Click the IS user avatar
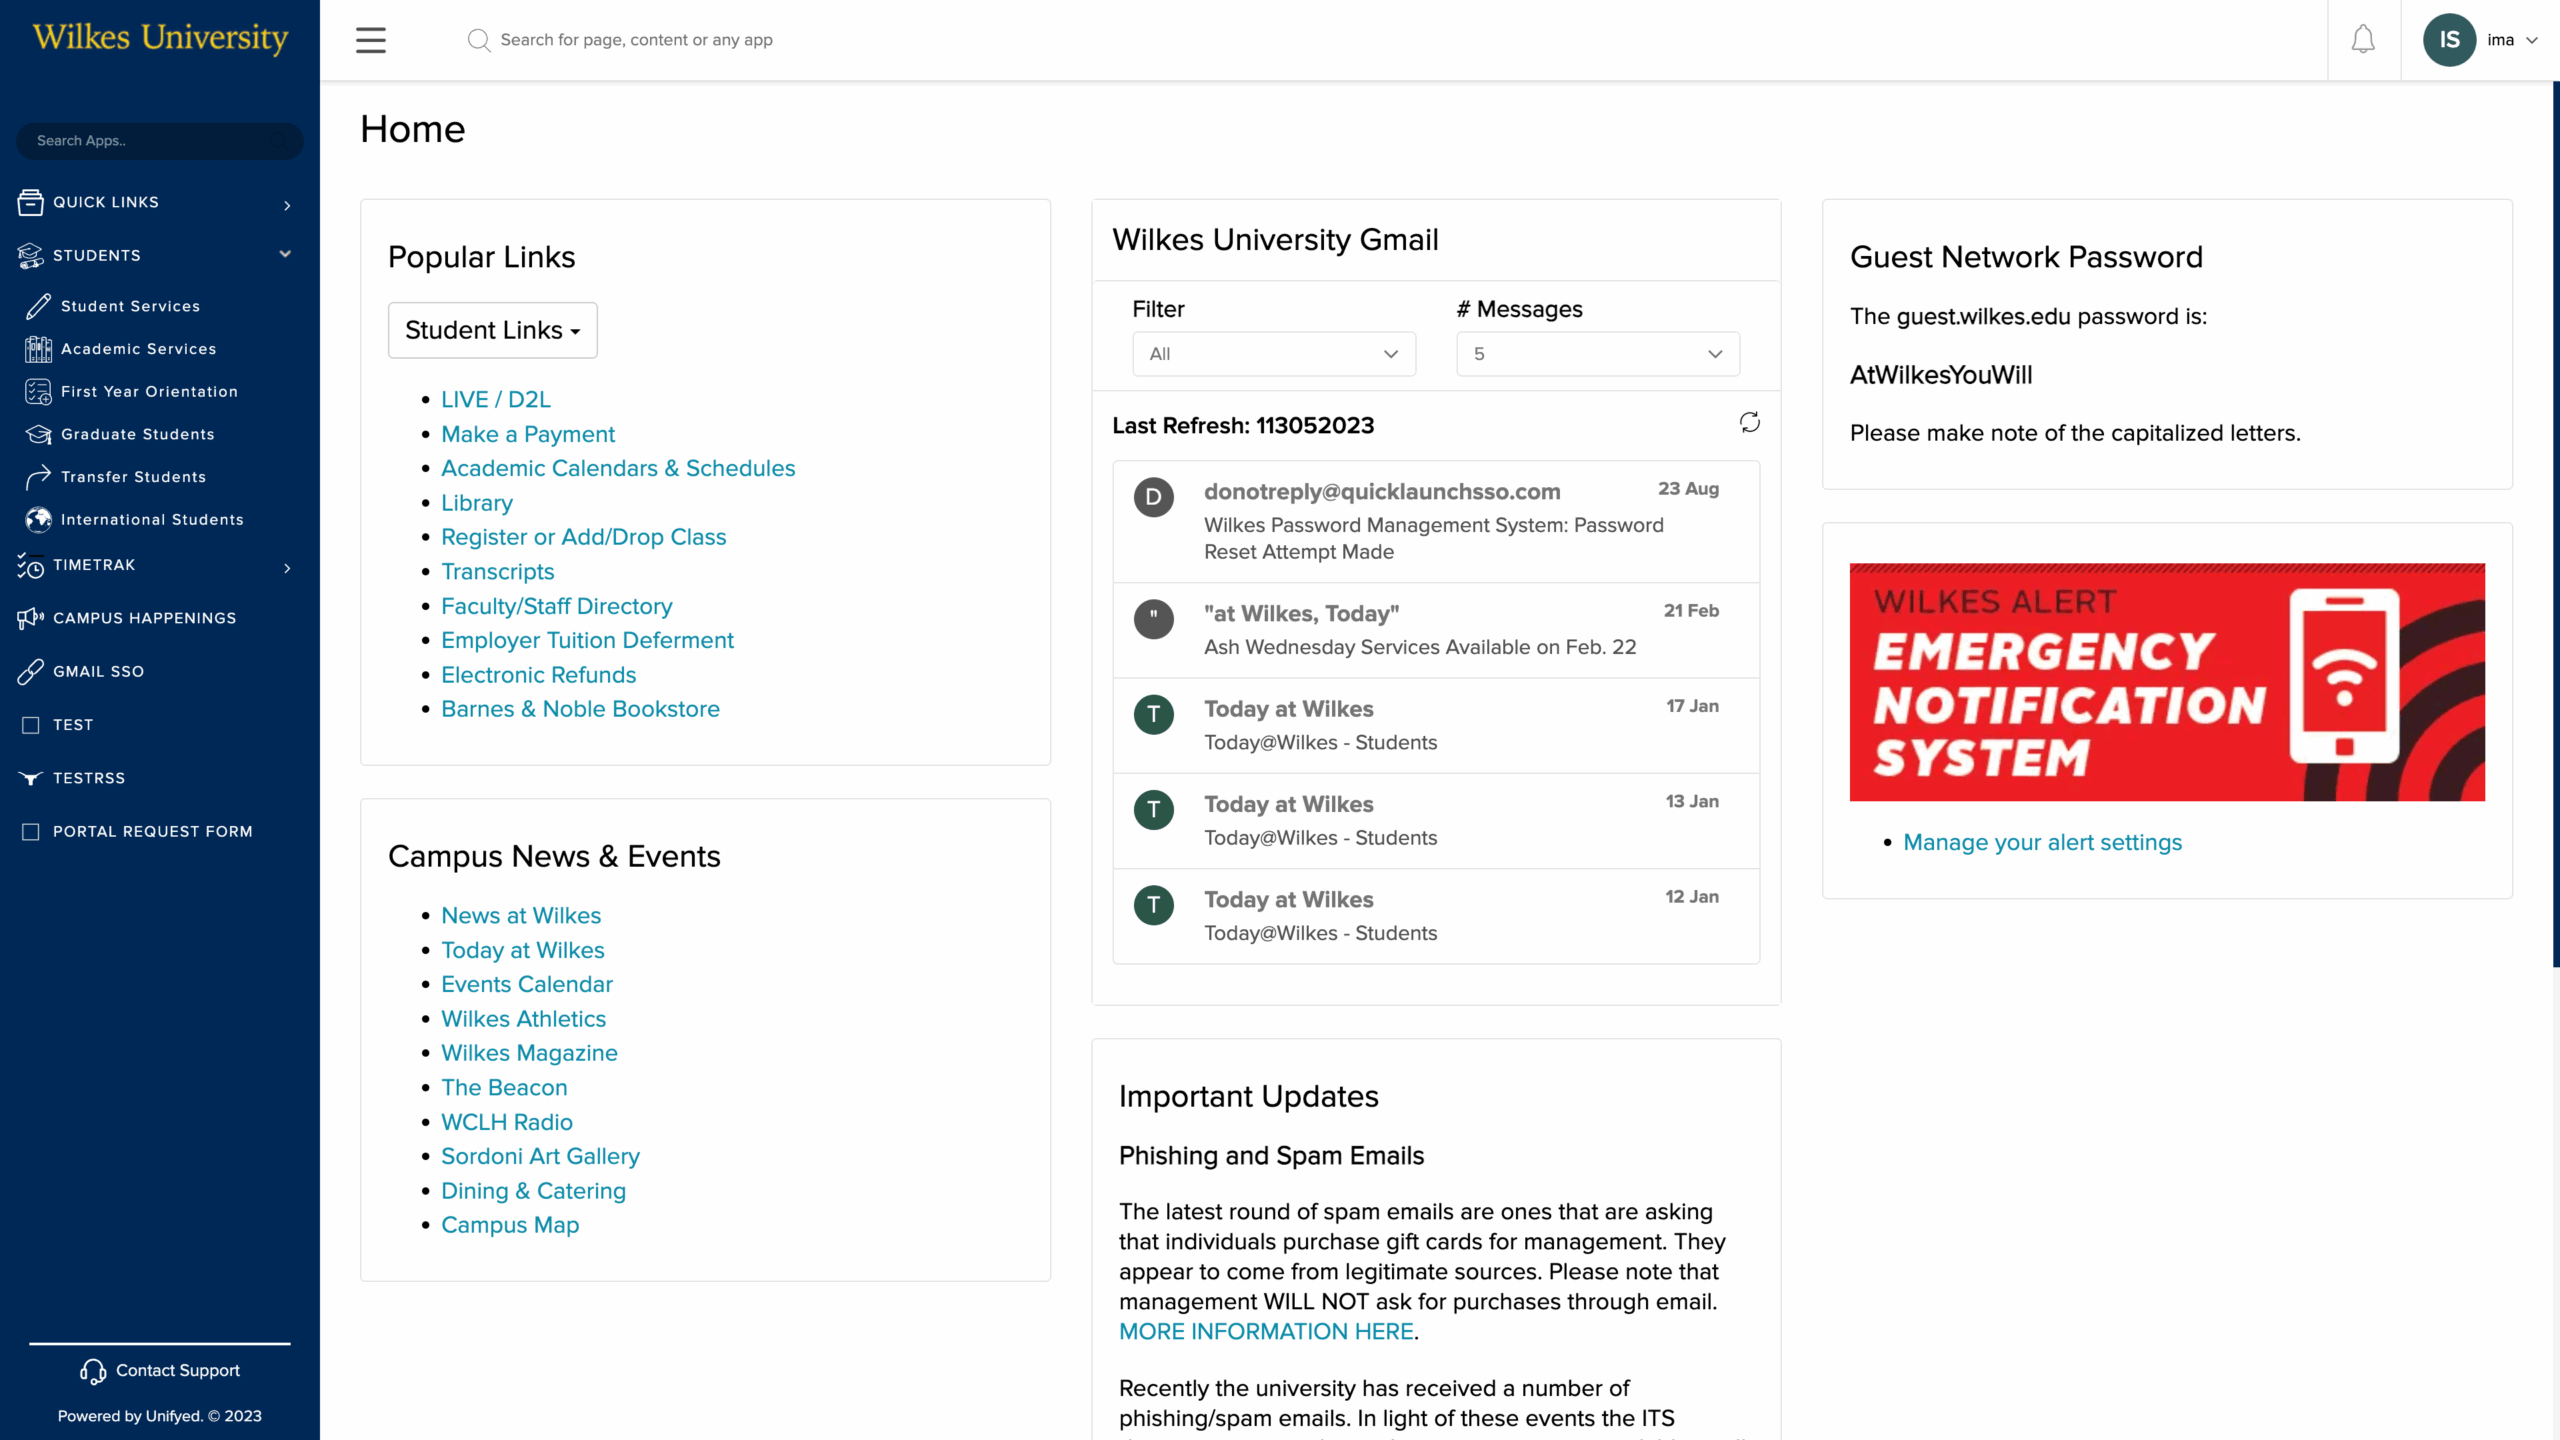 (2449, 40)
